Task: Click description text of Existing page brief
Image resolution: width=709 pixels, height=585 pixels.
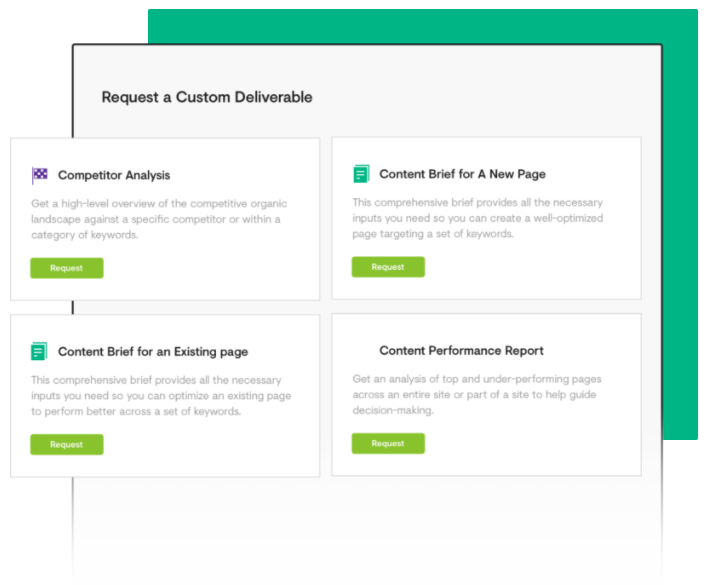Action: click(x=156, y=395)
